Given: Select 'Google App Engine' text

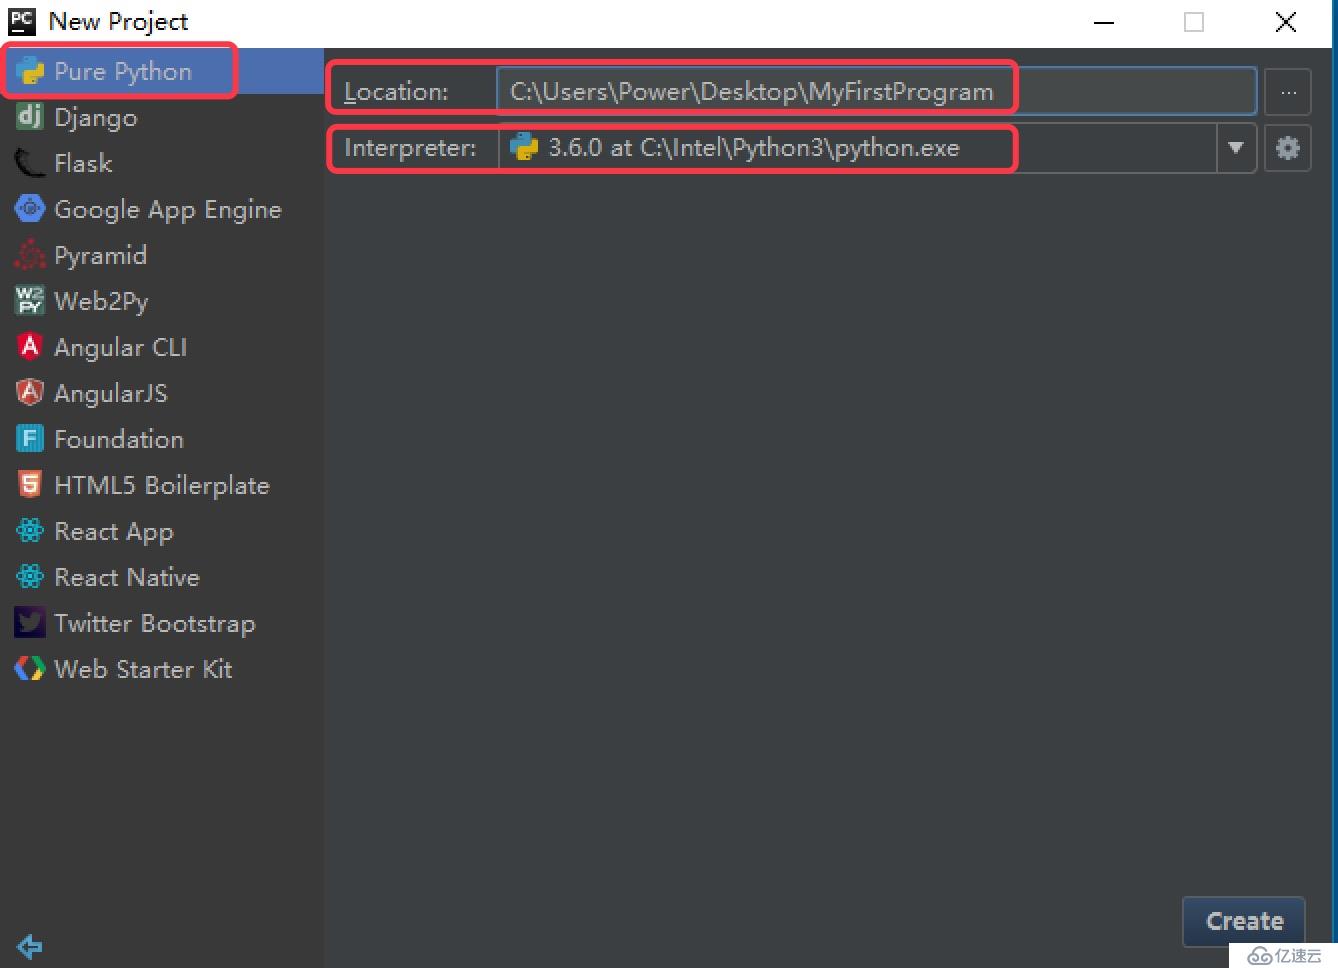Looking at the screenshot, I should [x=168, y=210].
